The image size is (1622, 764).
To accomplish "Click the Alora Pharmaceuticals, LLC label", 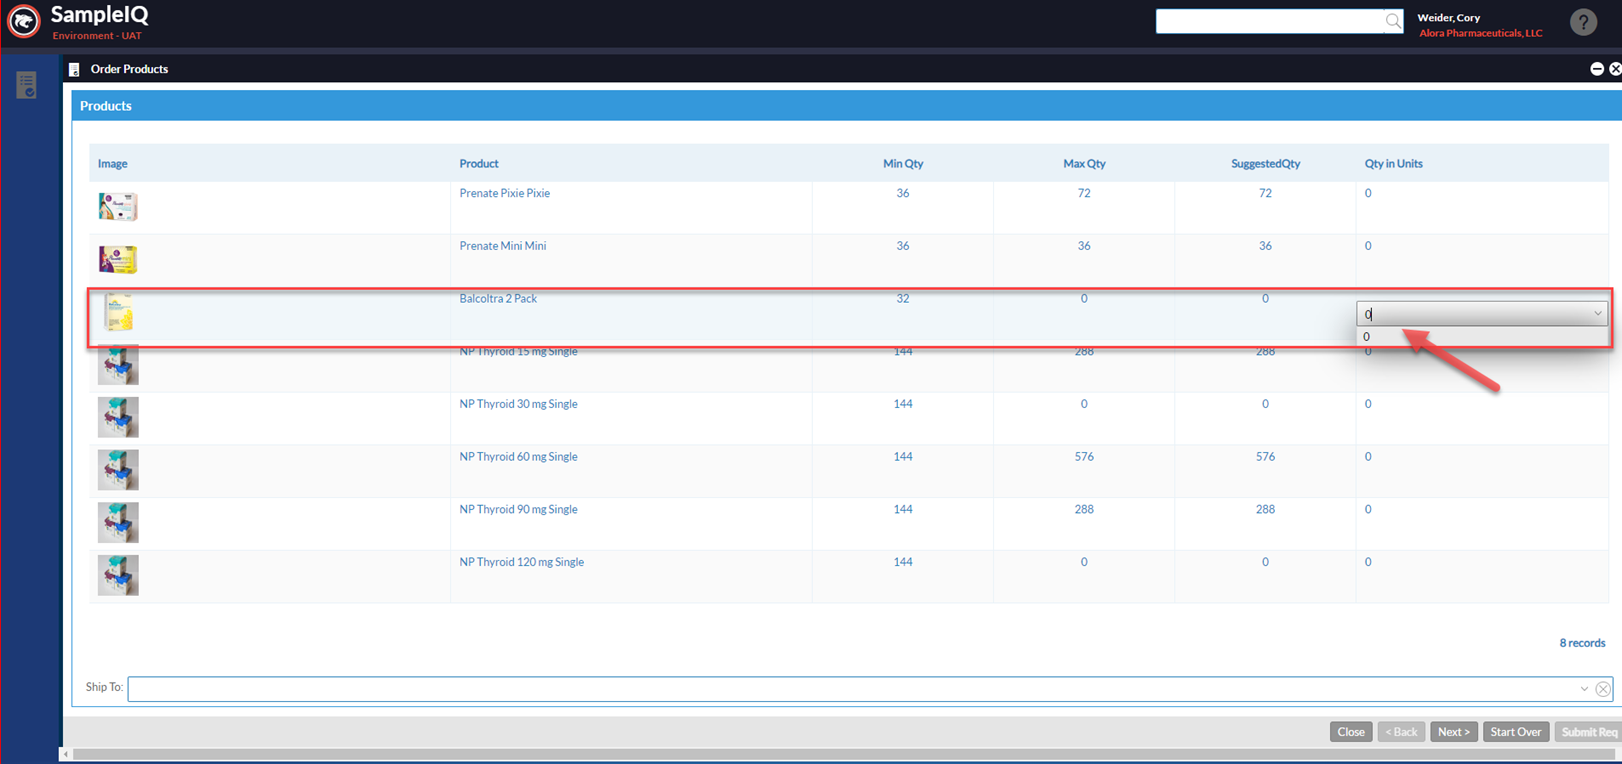I will click(x=1481, y=34).
